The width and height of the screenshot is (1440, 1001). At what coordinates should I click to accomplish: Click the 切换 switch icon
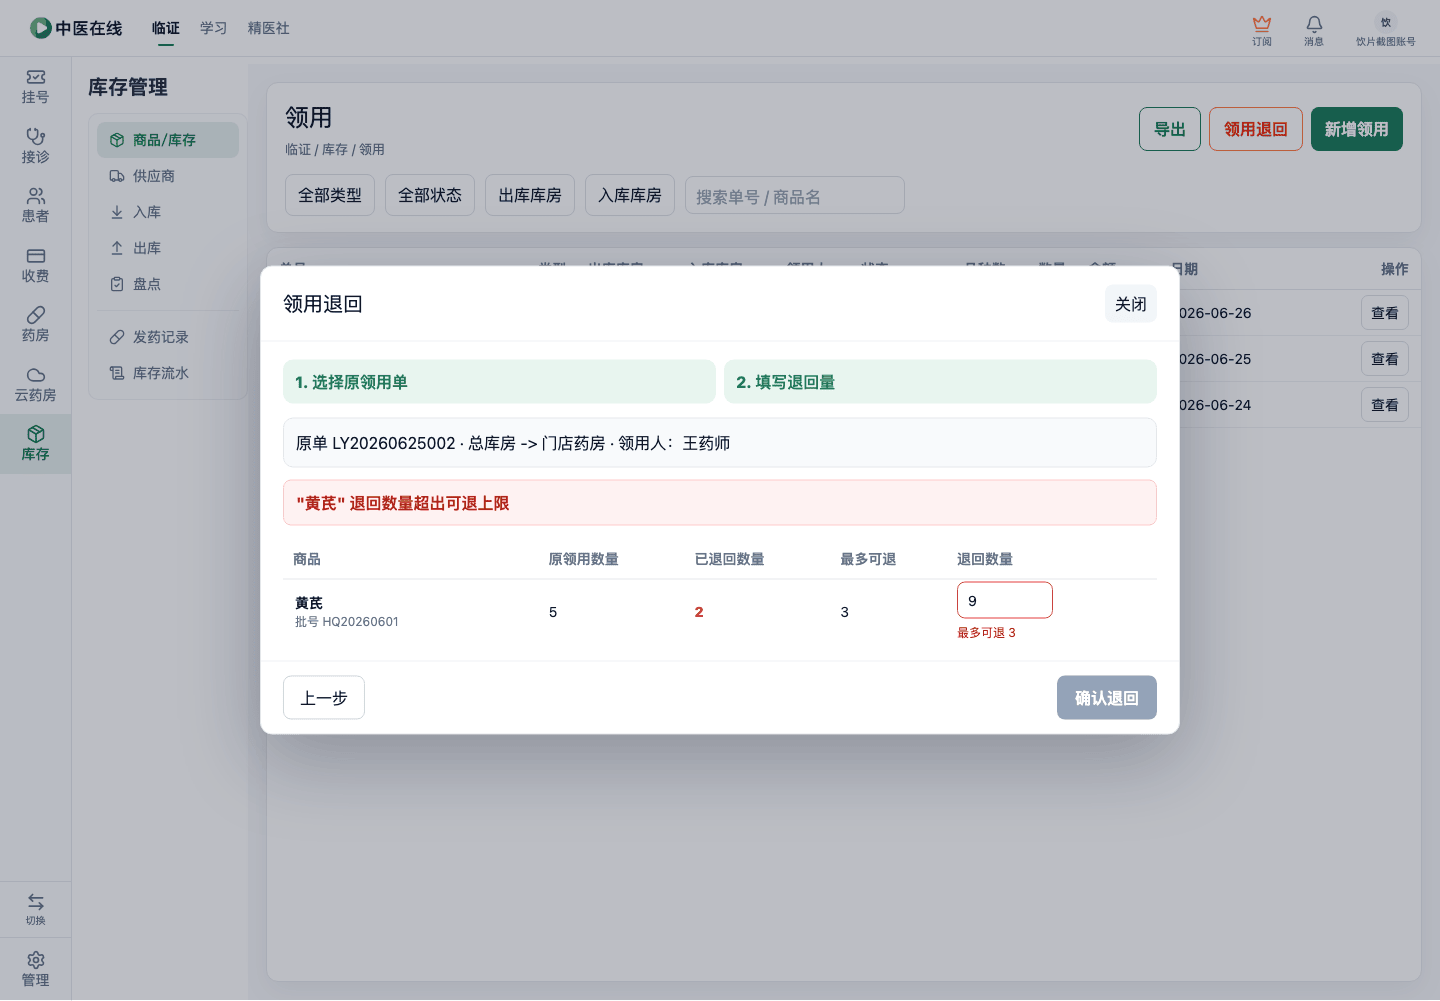(x=36, y=909)
